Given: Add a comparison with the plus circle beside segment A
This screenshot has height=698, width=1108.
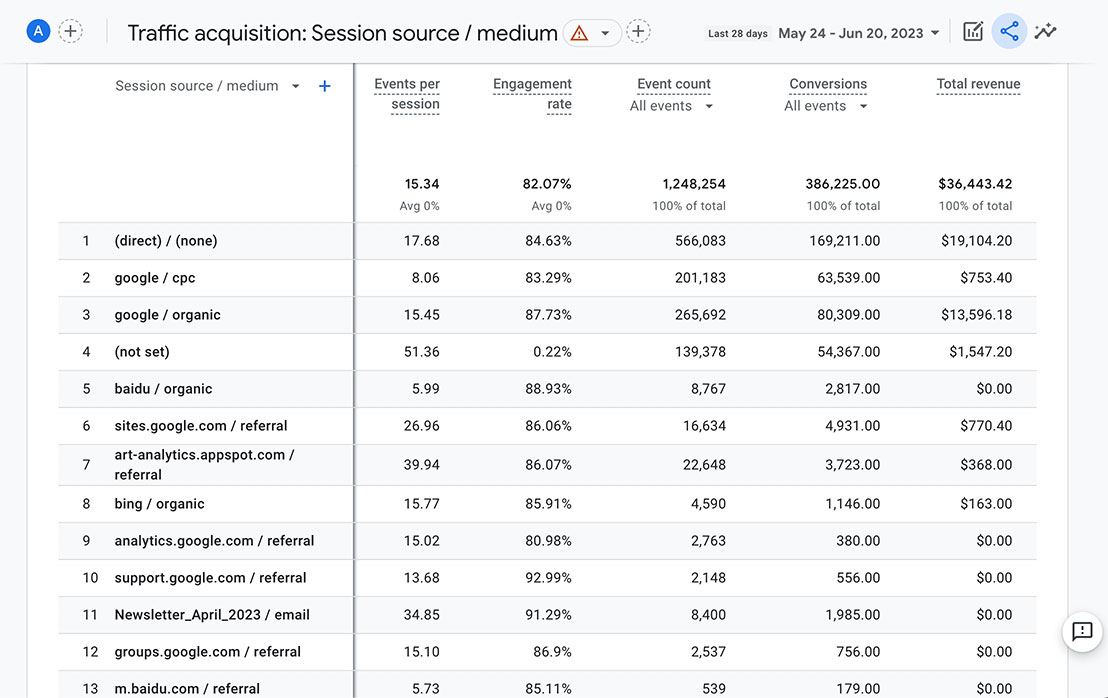Looking at the screenshot, I should [70, 31].
